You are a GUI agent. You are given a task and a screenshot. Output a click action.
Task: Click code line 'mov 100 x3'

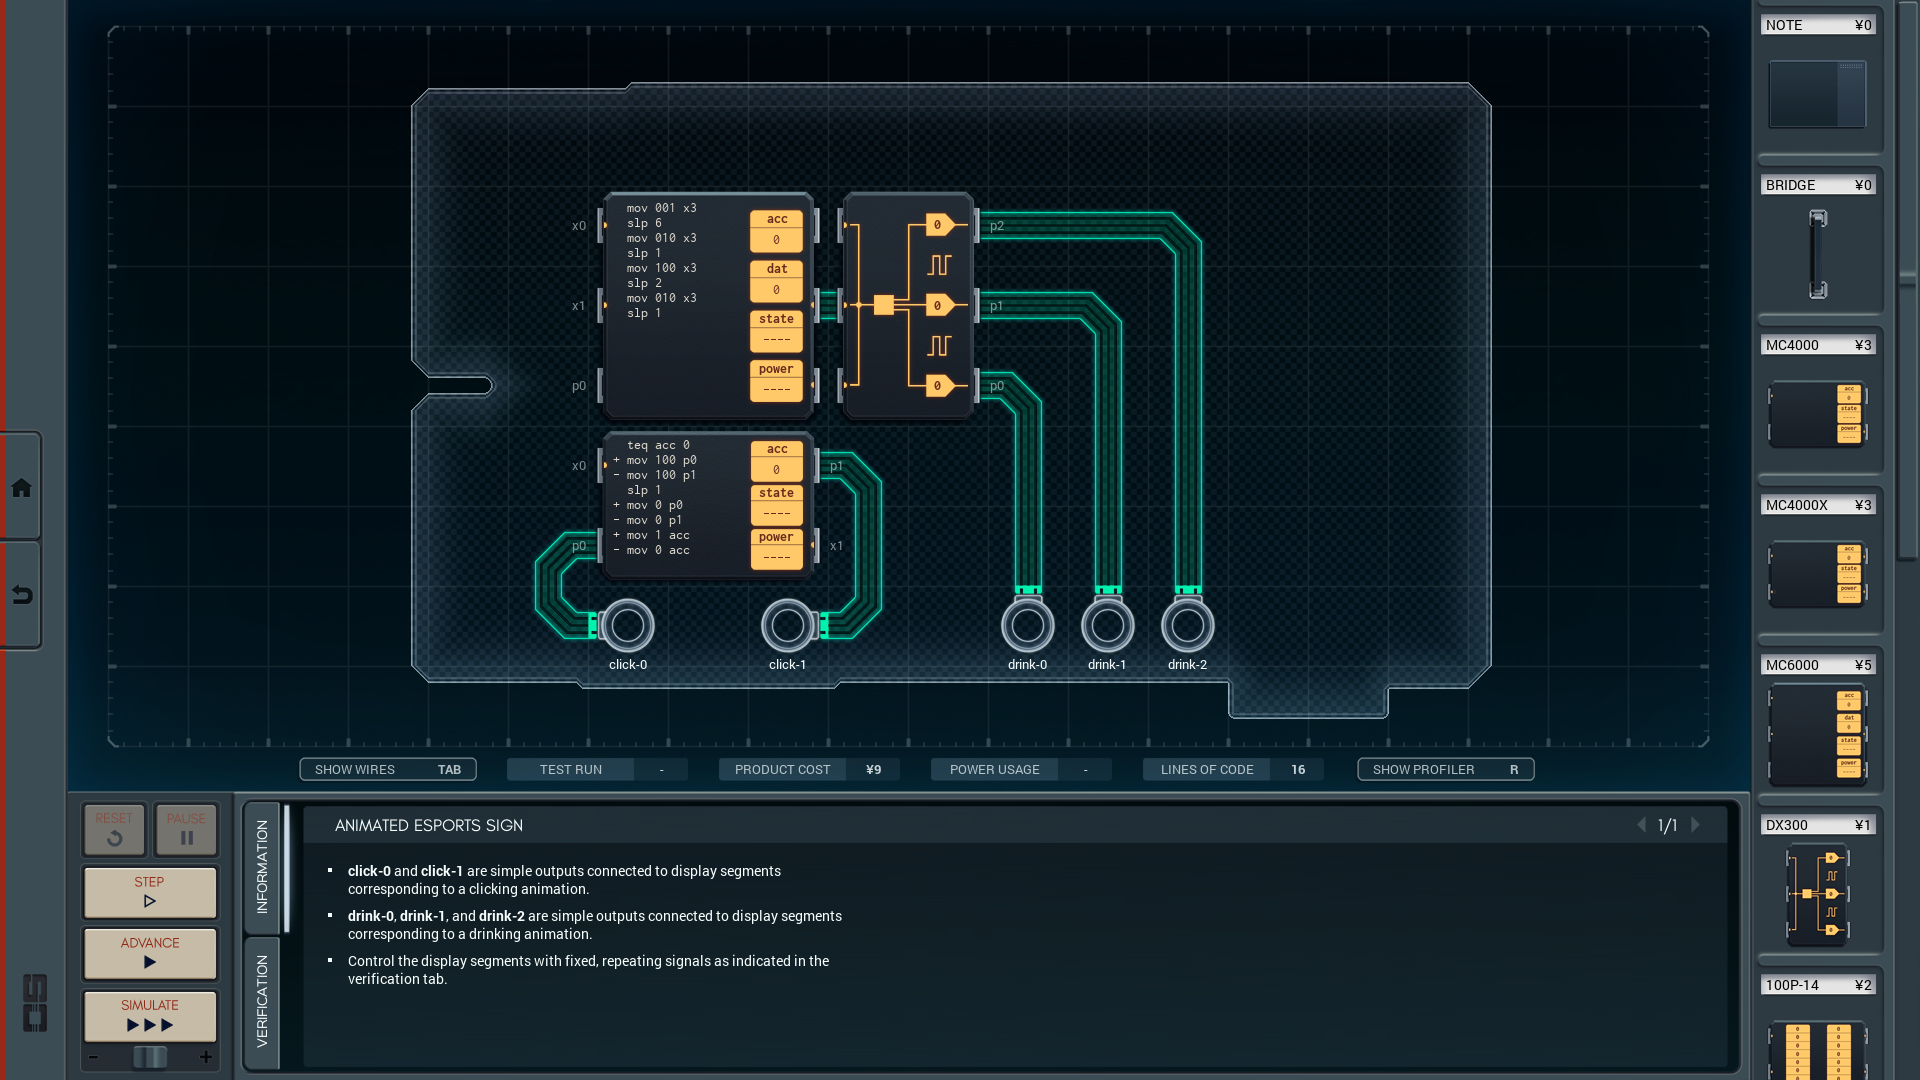click(661, 268)
